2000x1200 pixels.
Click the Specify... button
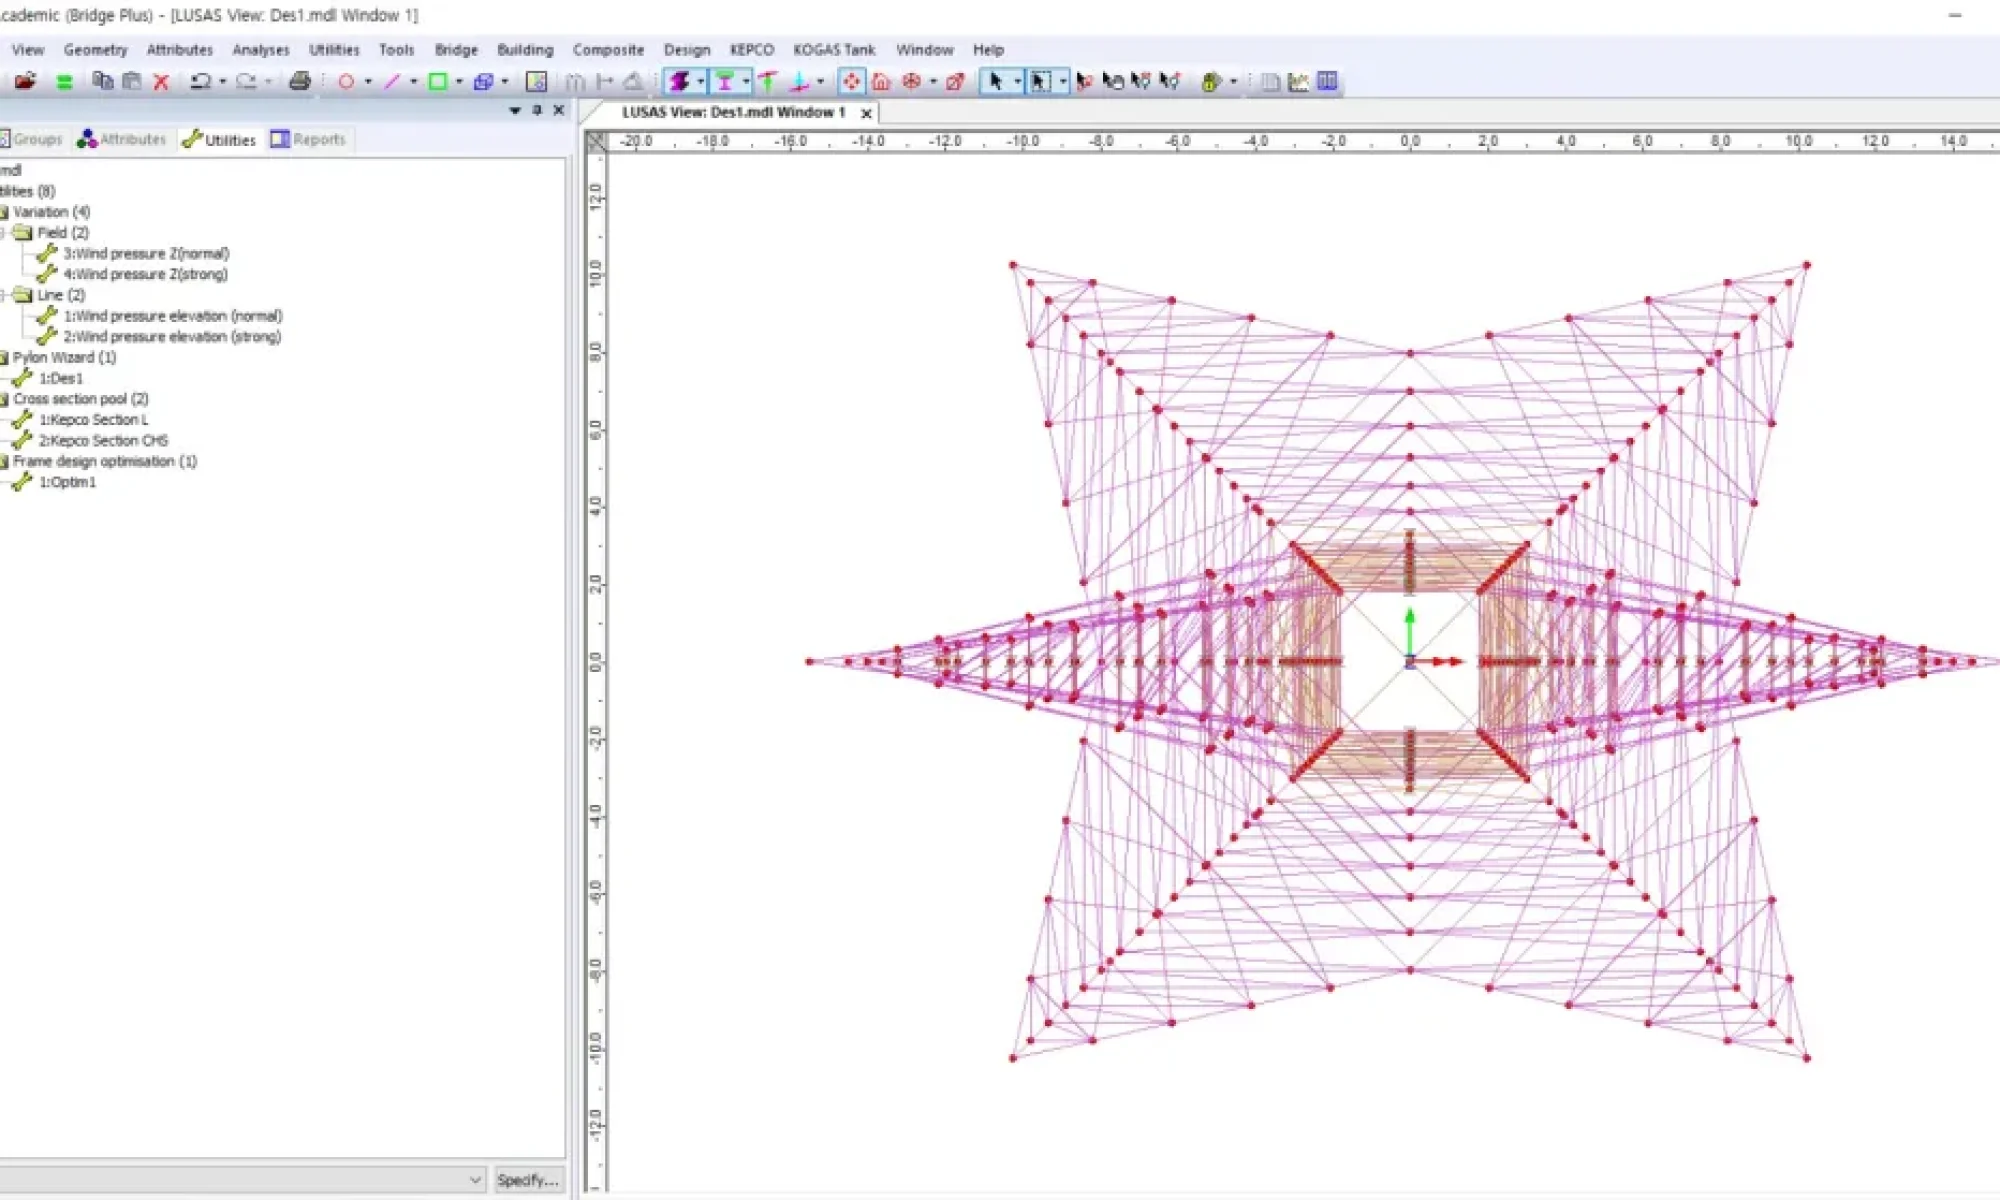pyautogui.click(x=528, y=1180)
